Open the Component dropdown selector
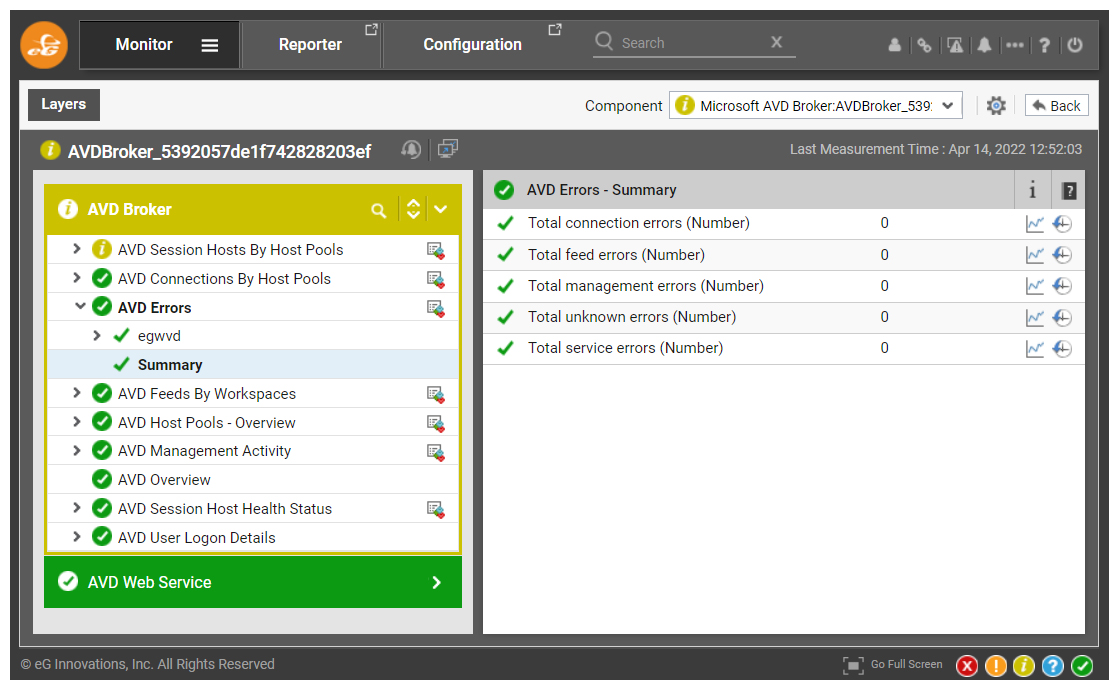This screenshot has width=1119, height=690. [815, 106]
